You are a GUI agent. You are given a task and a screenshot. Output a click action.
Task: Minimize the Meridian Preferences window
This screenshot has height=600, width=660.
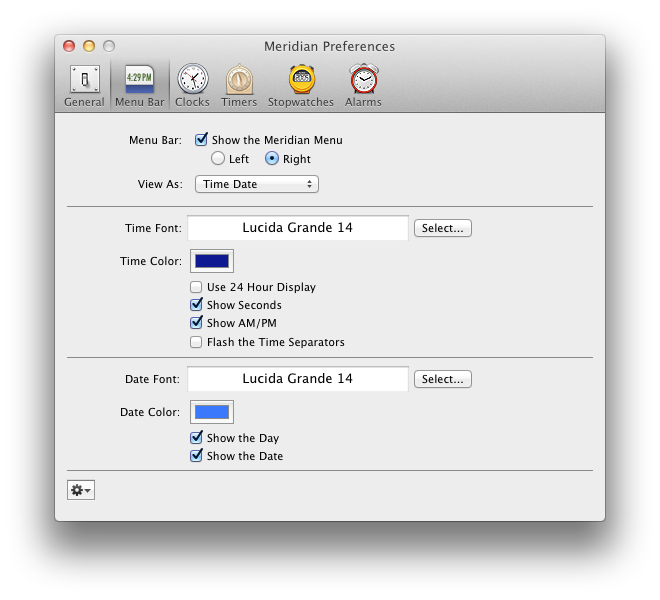click(89, 46)
